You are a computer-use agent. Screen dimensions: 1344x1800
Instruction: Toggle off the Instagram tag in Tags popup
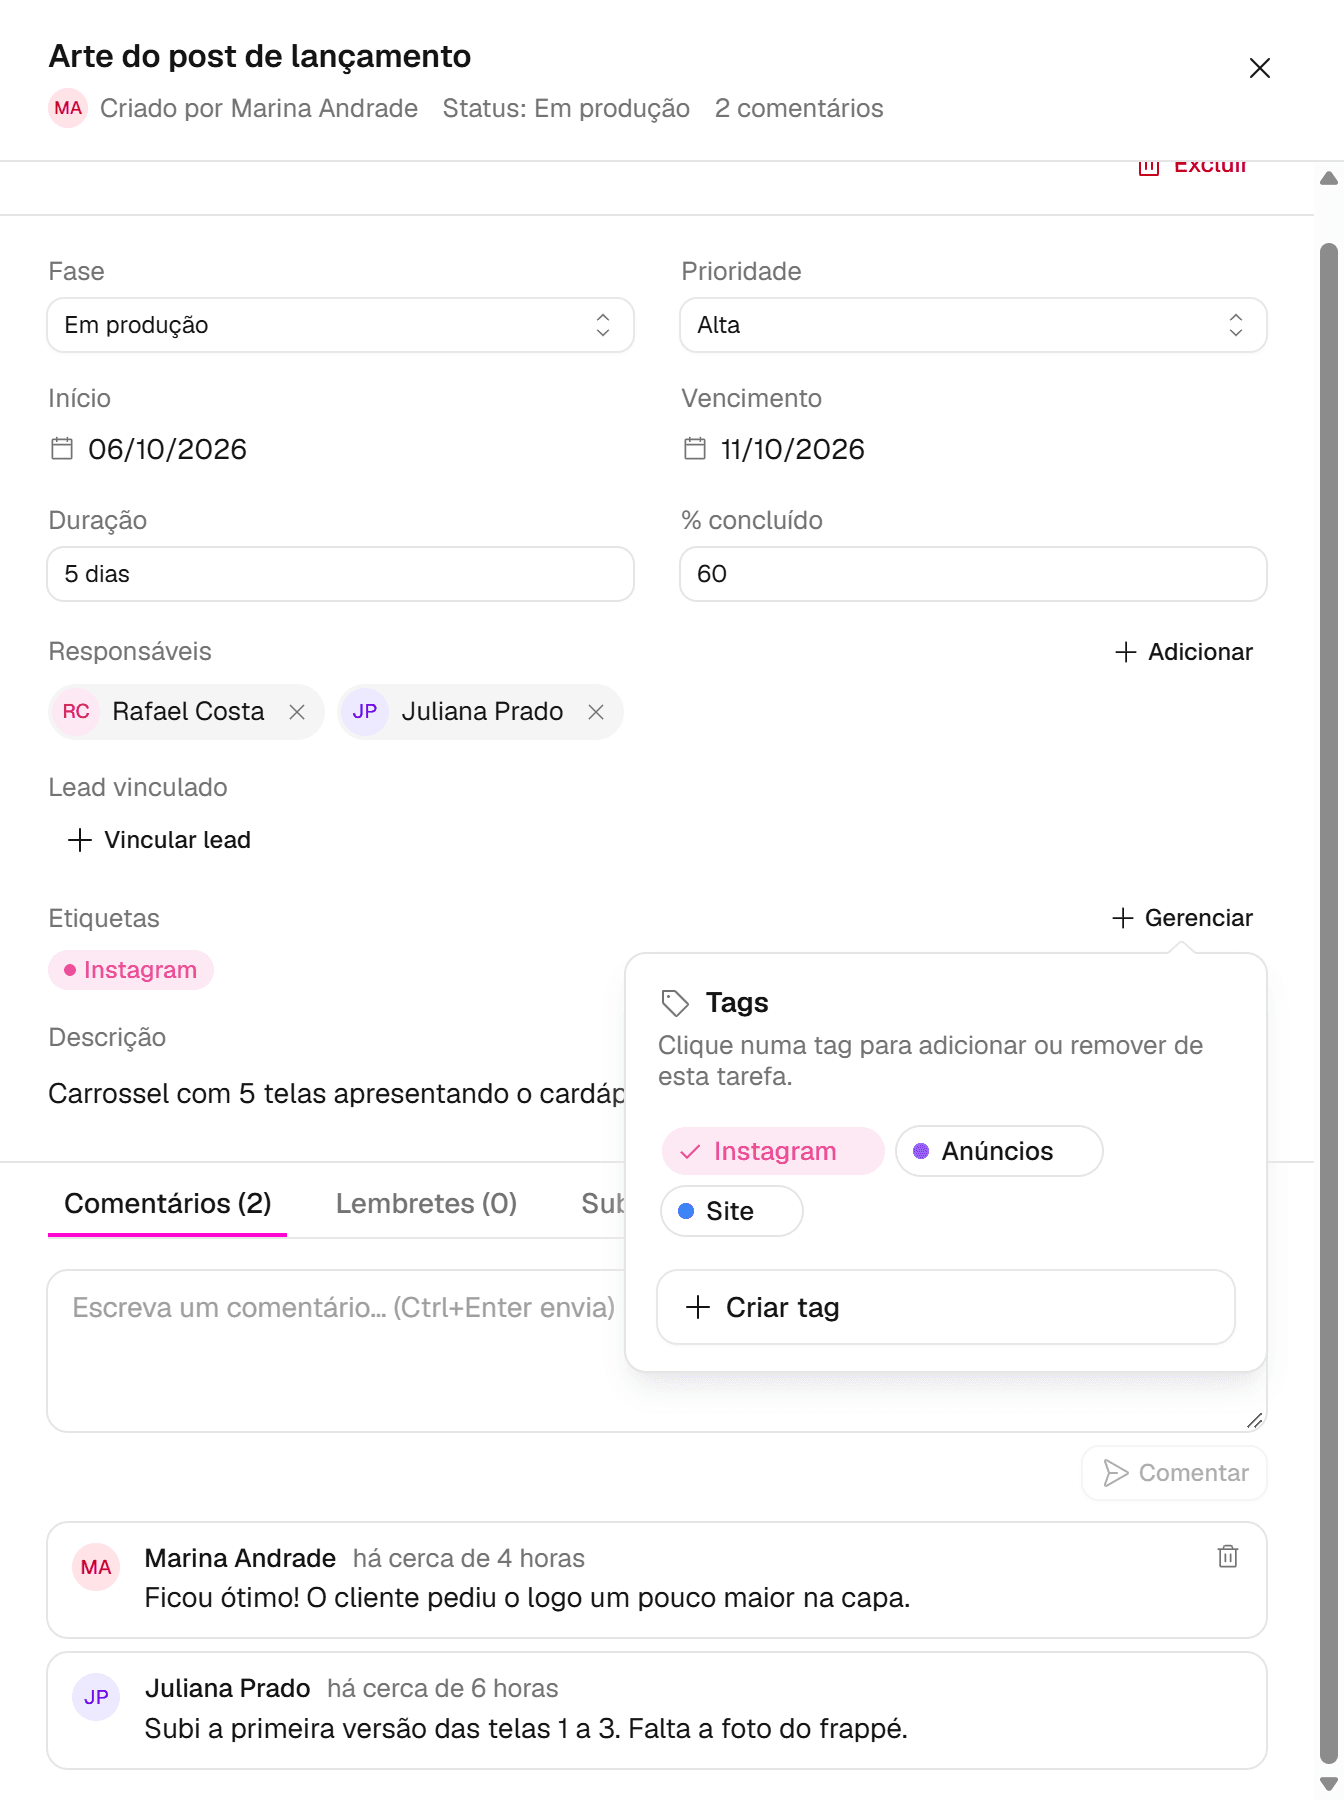pyautogui.click(x=773, y=1151)
